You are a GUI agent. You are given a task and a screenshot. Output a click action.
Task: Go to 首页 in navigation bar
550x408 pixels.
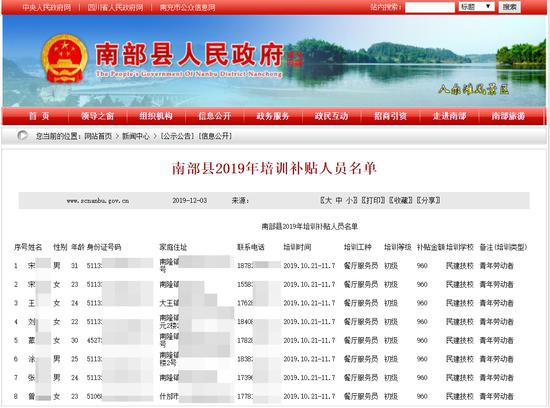pyautogui.click(x=39, y=116)
